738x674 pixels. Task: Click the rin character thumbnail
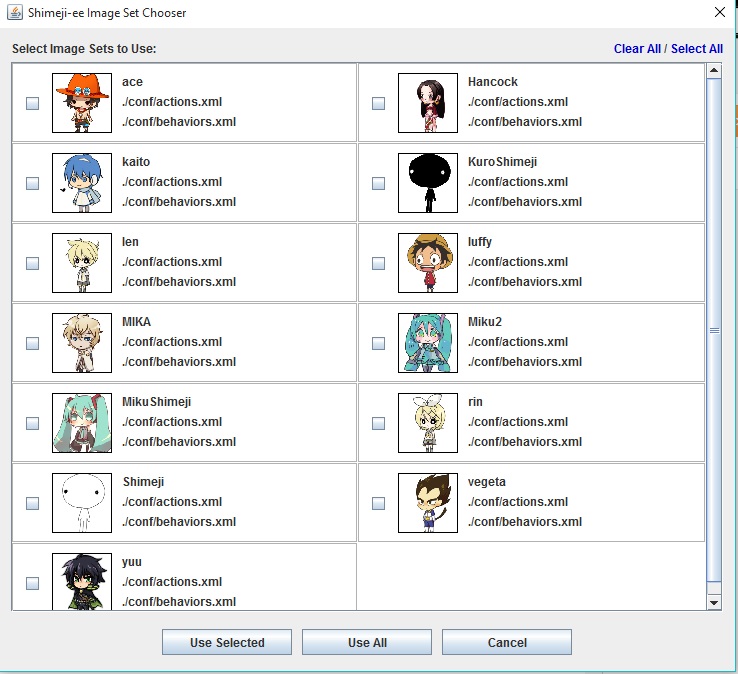pos(428,423)
